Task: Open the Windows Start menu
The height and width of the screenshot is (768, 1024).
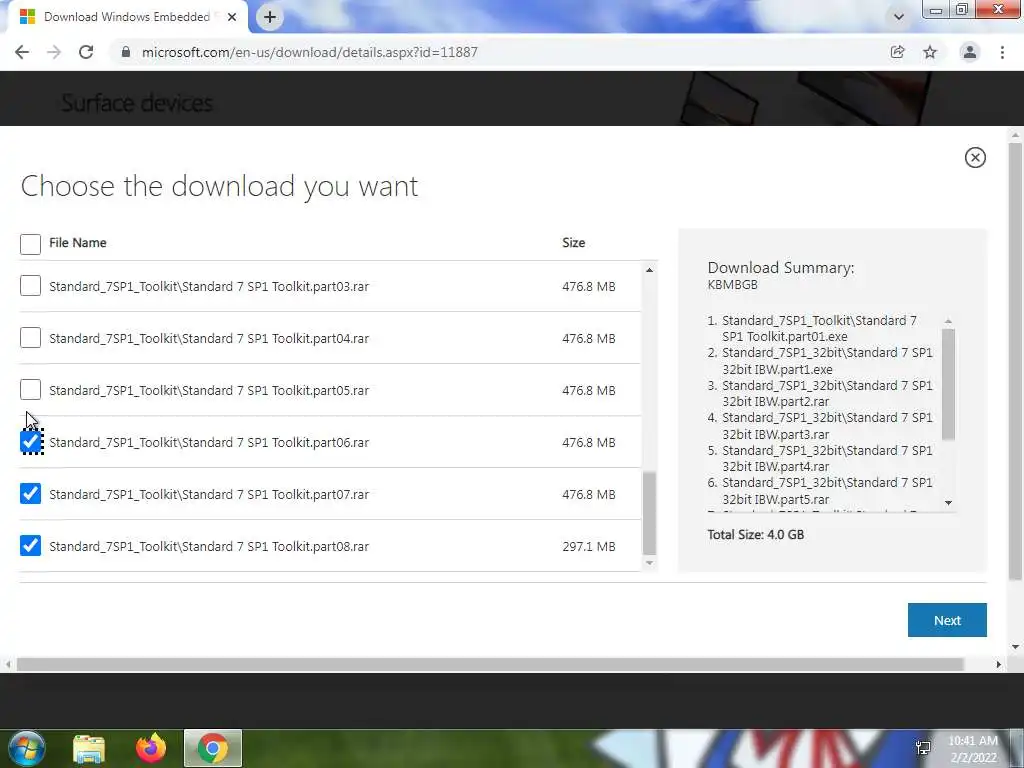Action: click(27, 748)
